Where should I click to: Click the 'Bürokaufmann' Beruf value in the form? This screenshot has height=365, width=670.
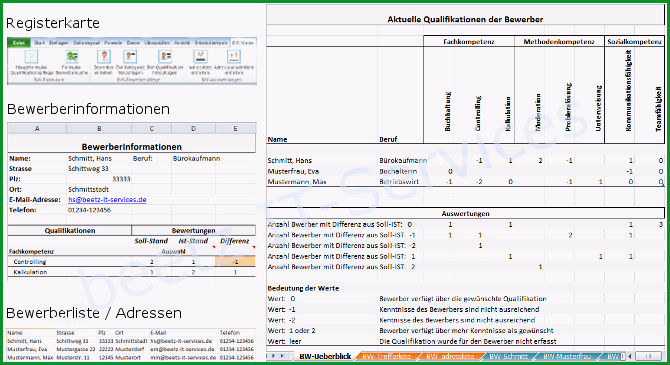[197, 159]
